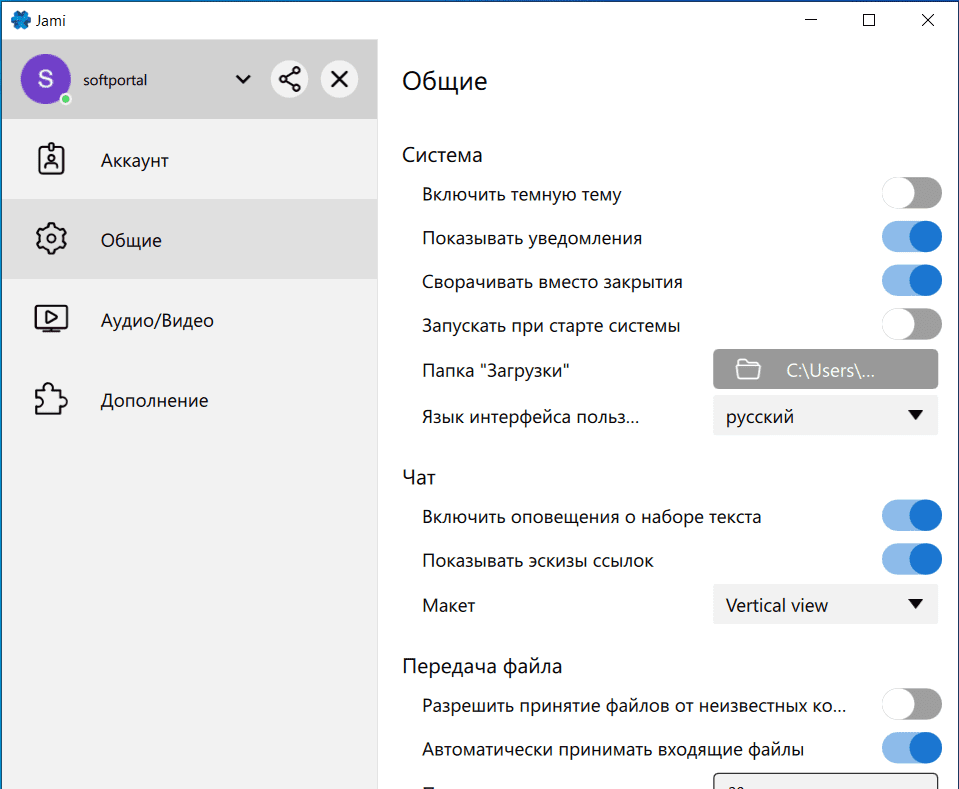
Task: Click the purple softportal avatar
Action: pyautogui.click(x=45, y=79)
